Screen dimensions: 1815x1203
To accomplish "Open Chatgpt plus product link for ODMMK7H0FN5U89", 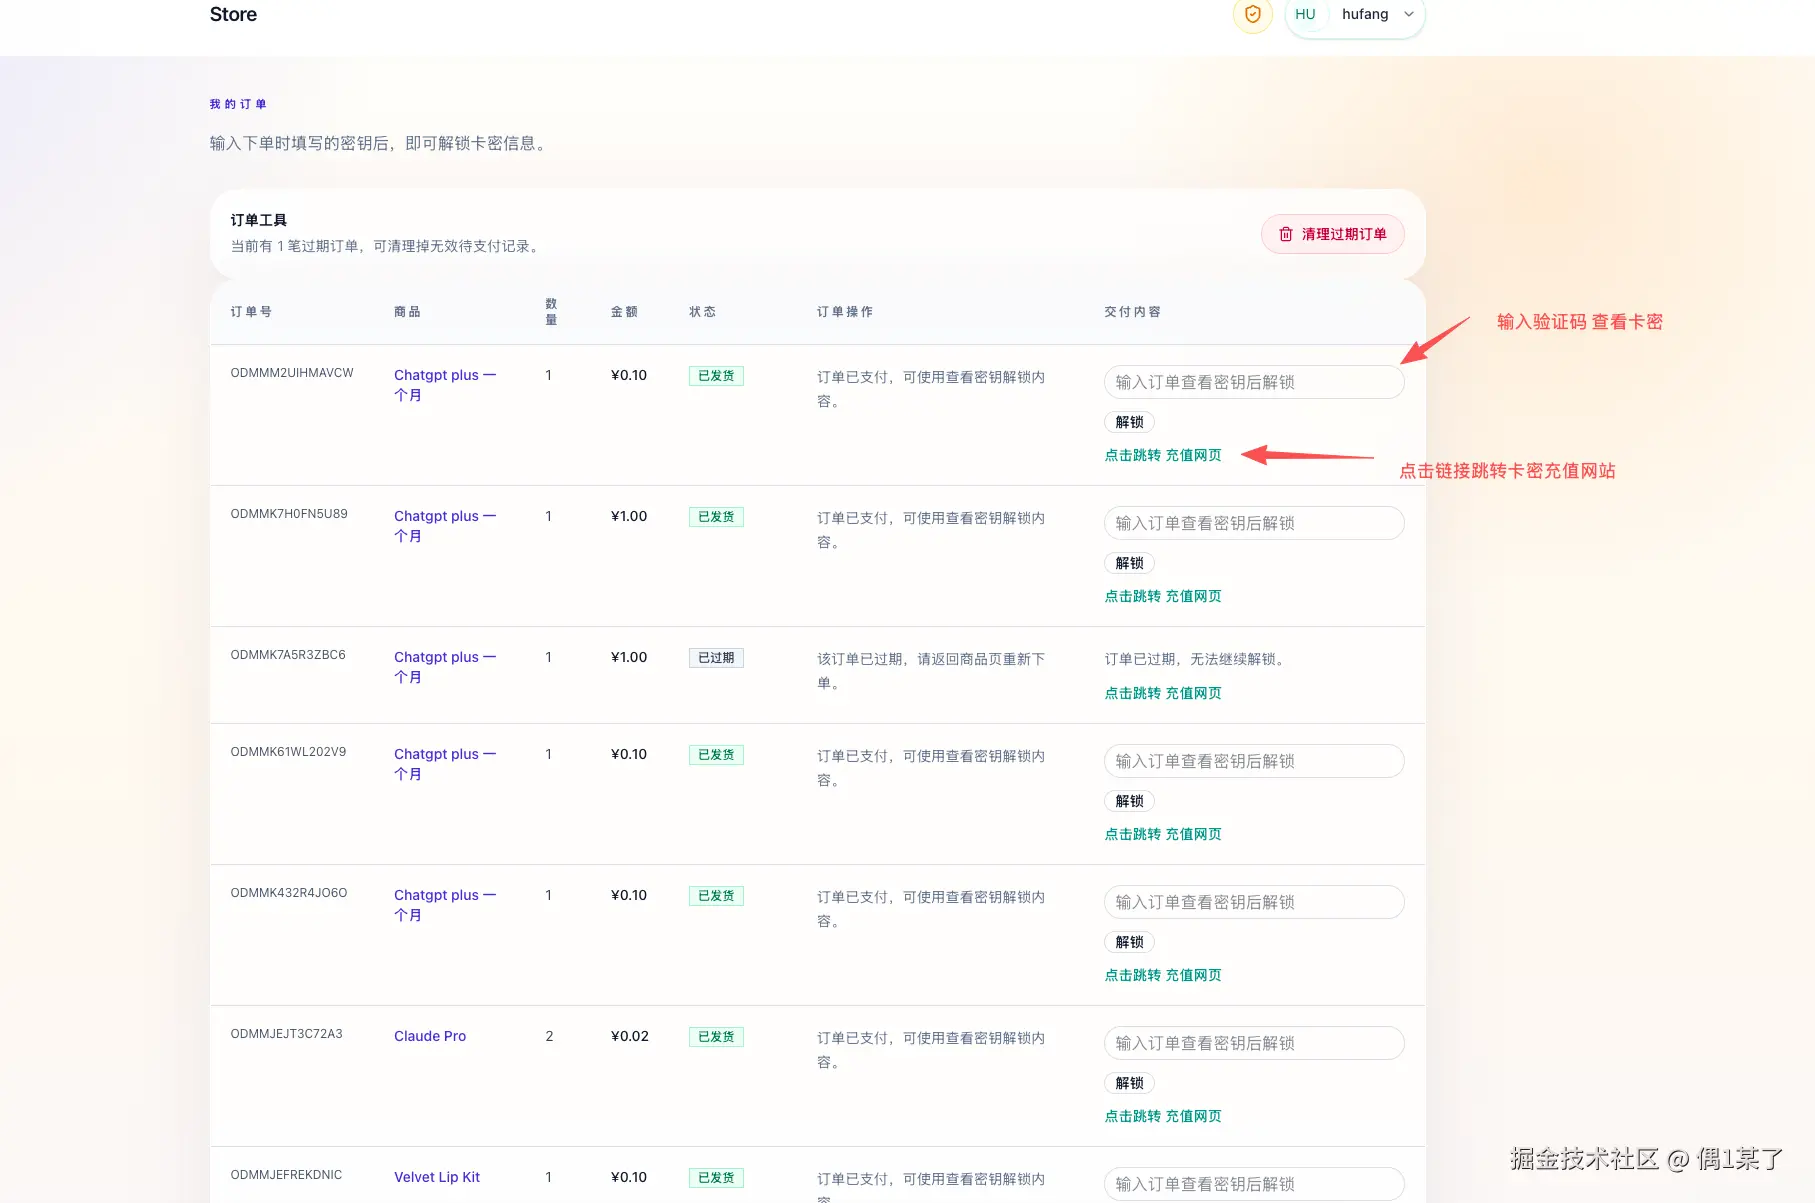I will 445,526.
